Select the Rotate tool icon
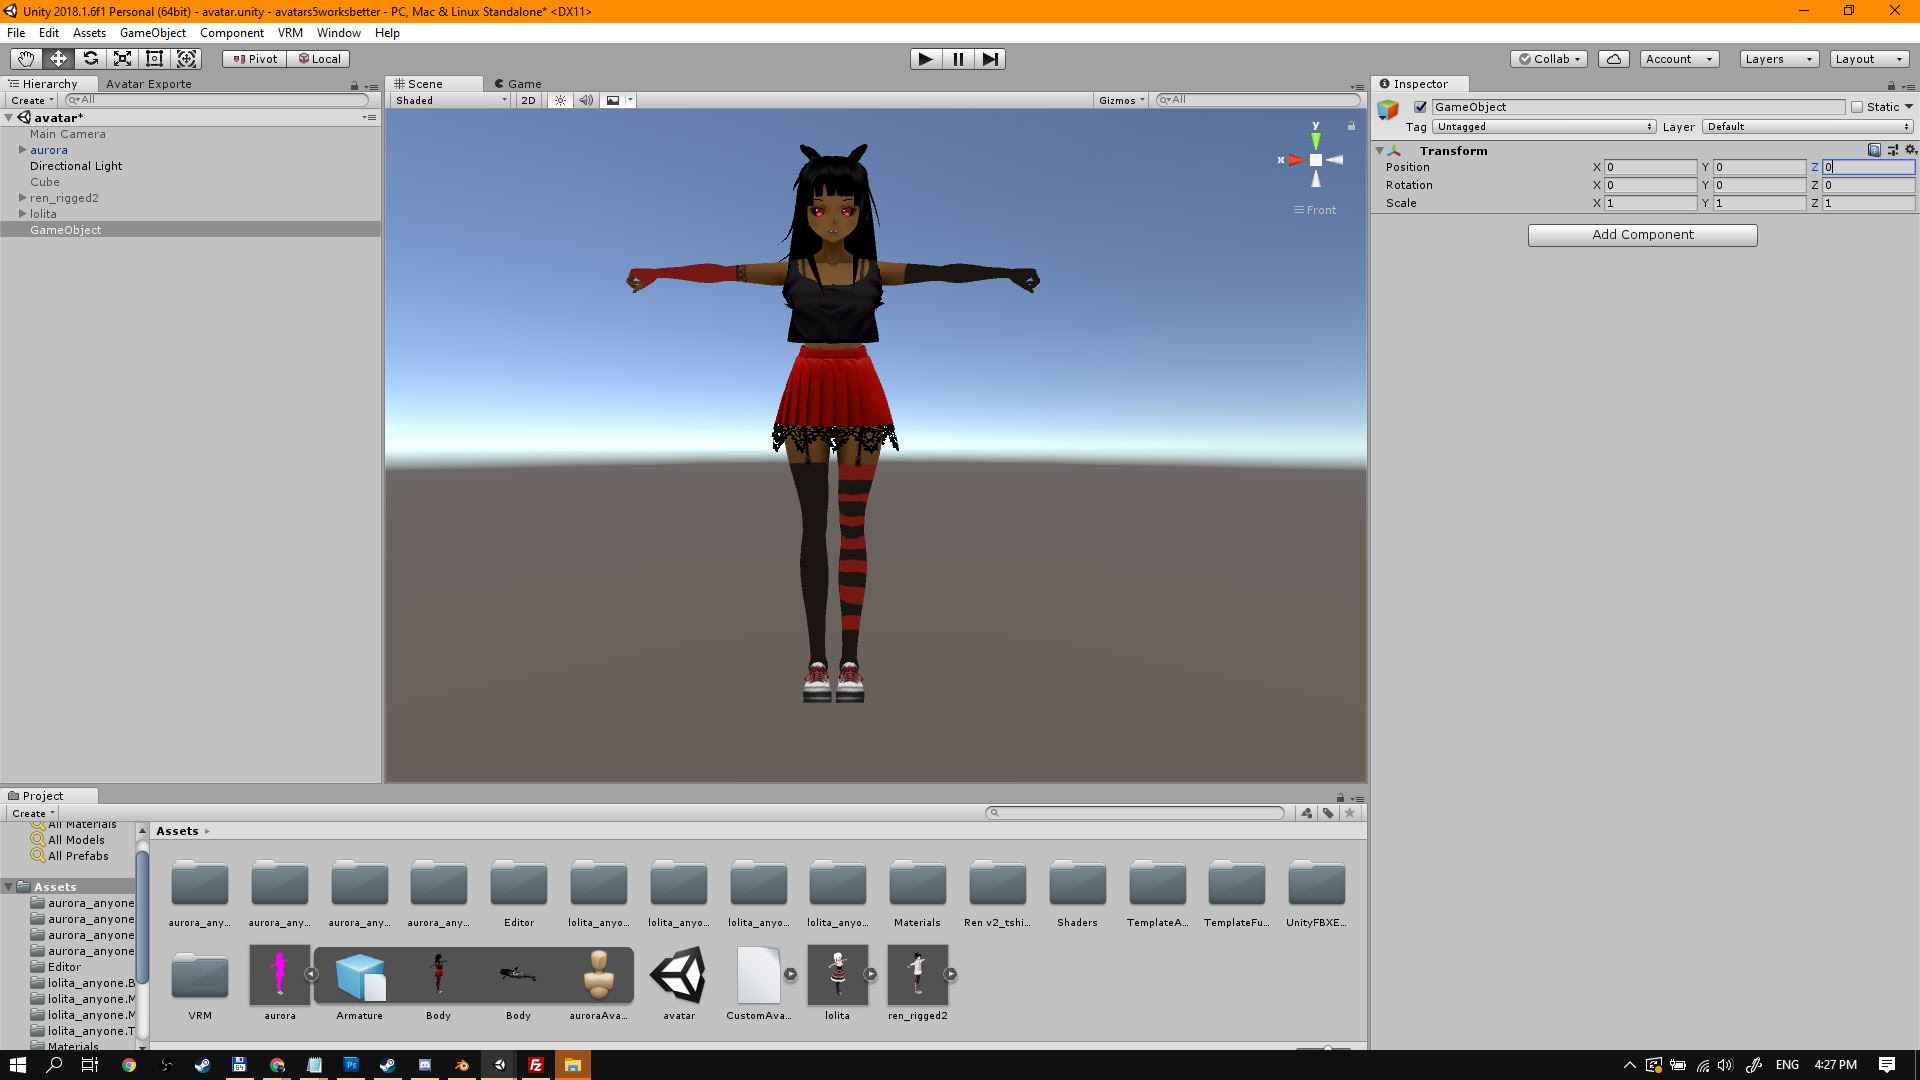Image resolution: width=1920 pixels, height=1080 pixels. pos(90,59)
